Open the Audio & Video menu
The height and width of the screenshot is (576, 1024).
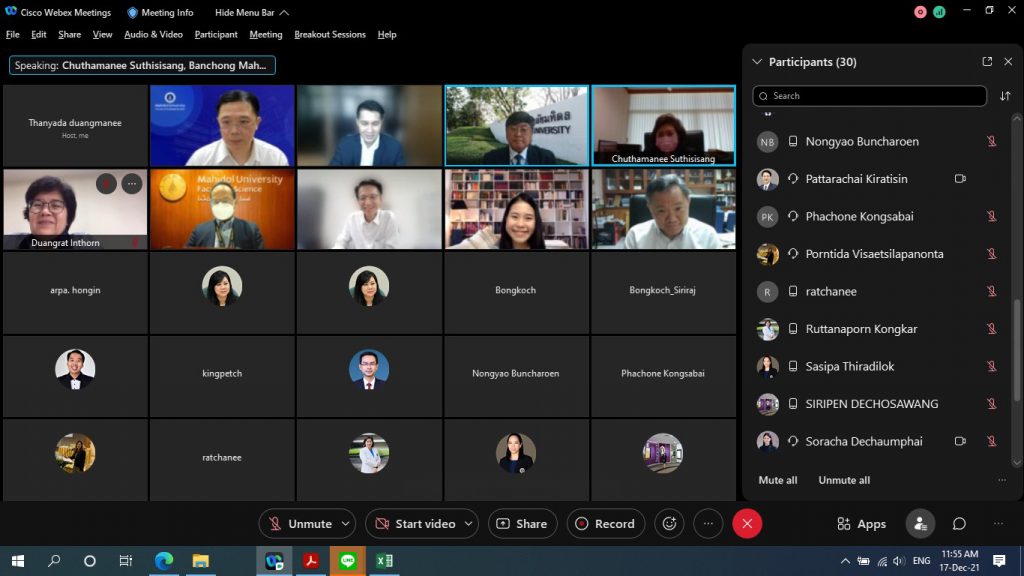(153, 34)
